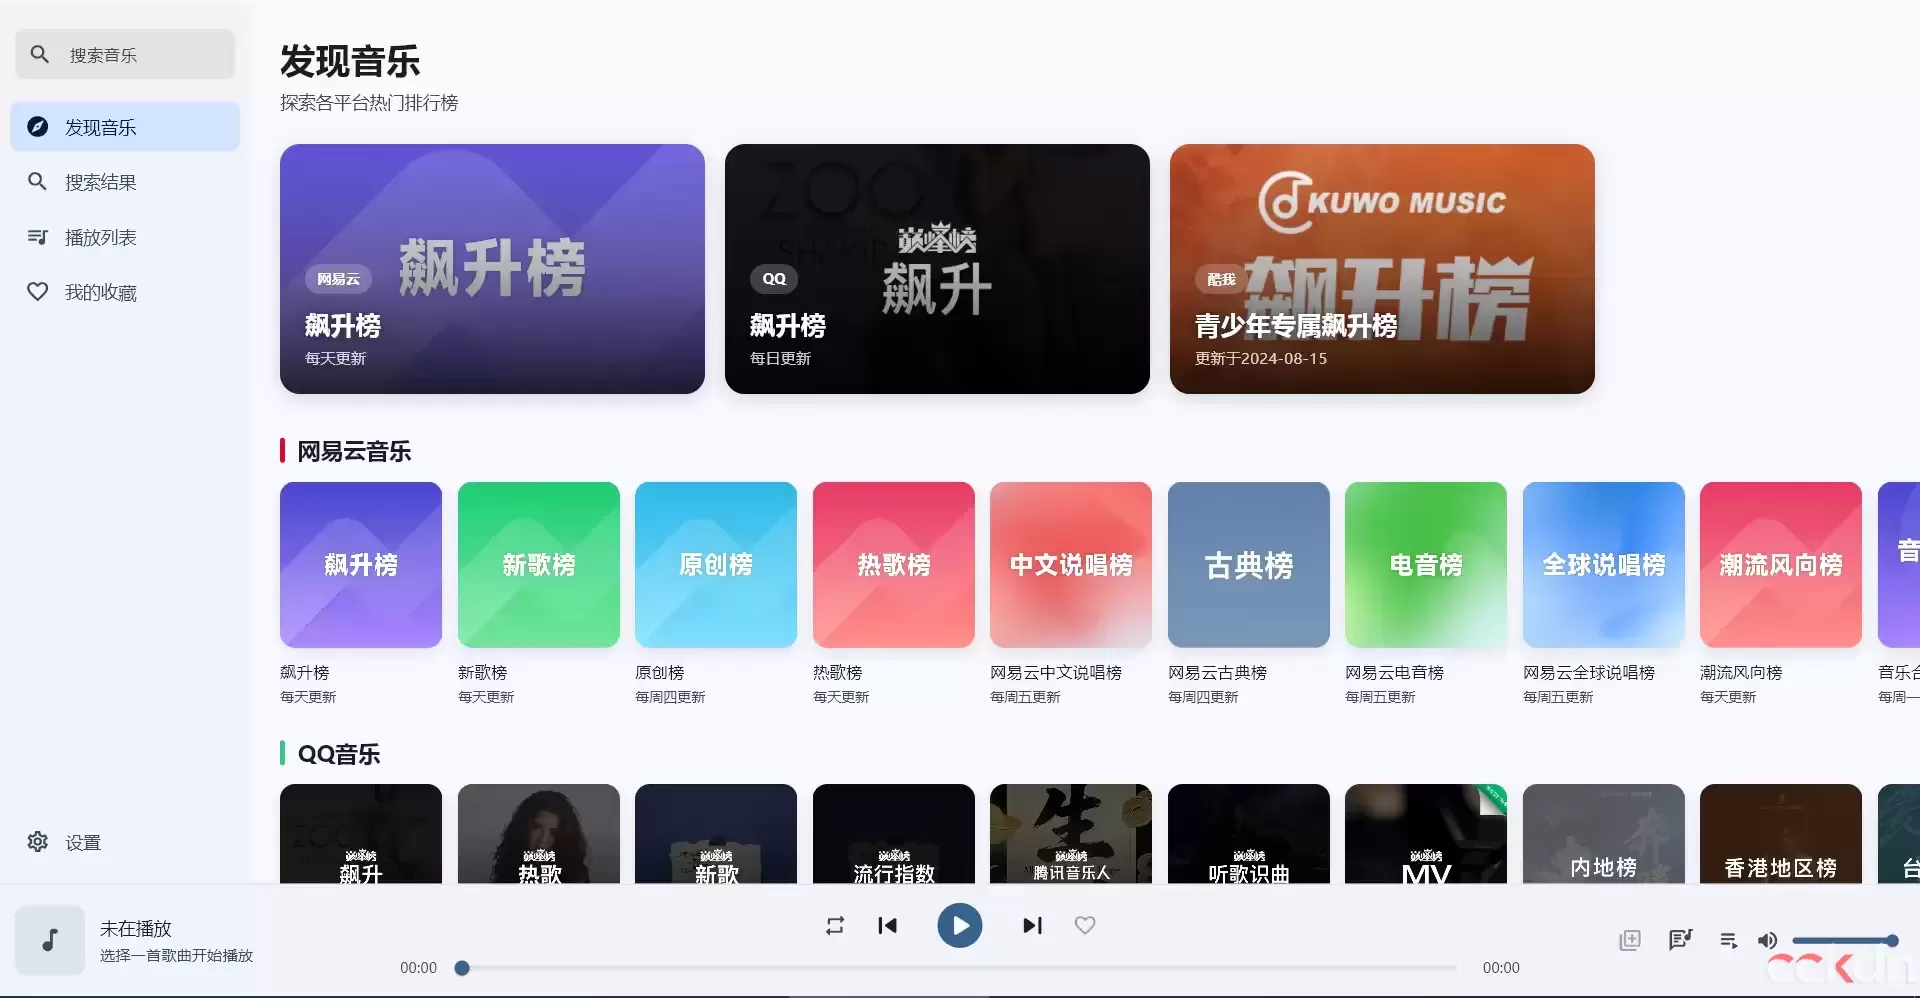The width and height of the screenshot is (1920, 998).
Task: Open the 发现音乐 discover page
Action: (x=100, y=127)
